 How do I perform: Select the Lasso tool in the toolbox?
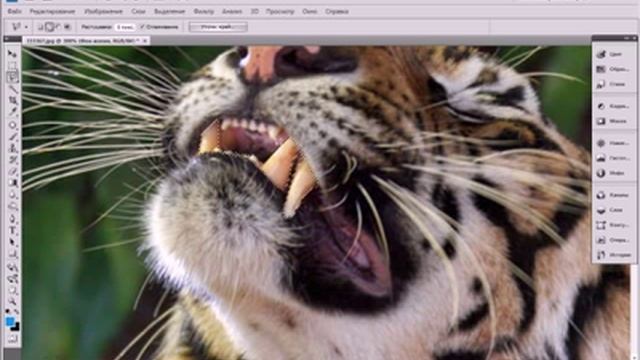point(13,77)
